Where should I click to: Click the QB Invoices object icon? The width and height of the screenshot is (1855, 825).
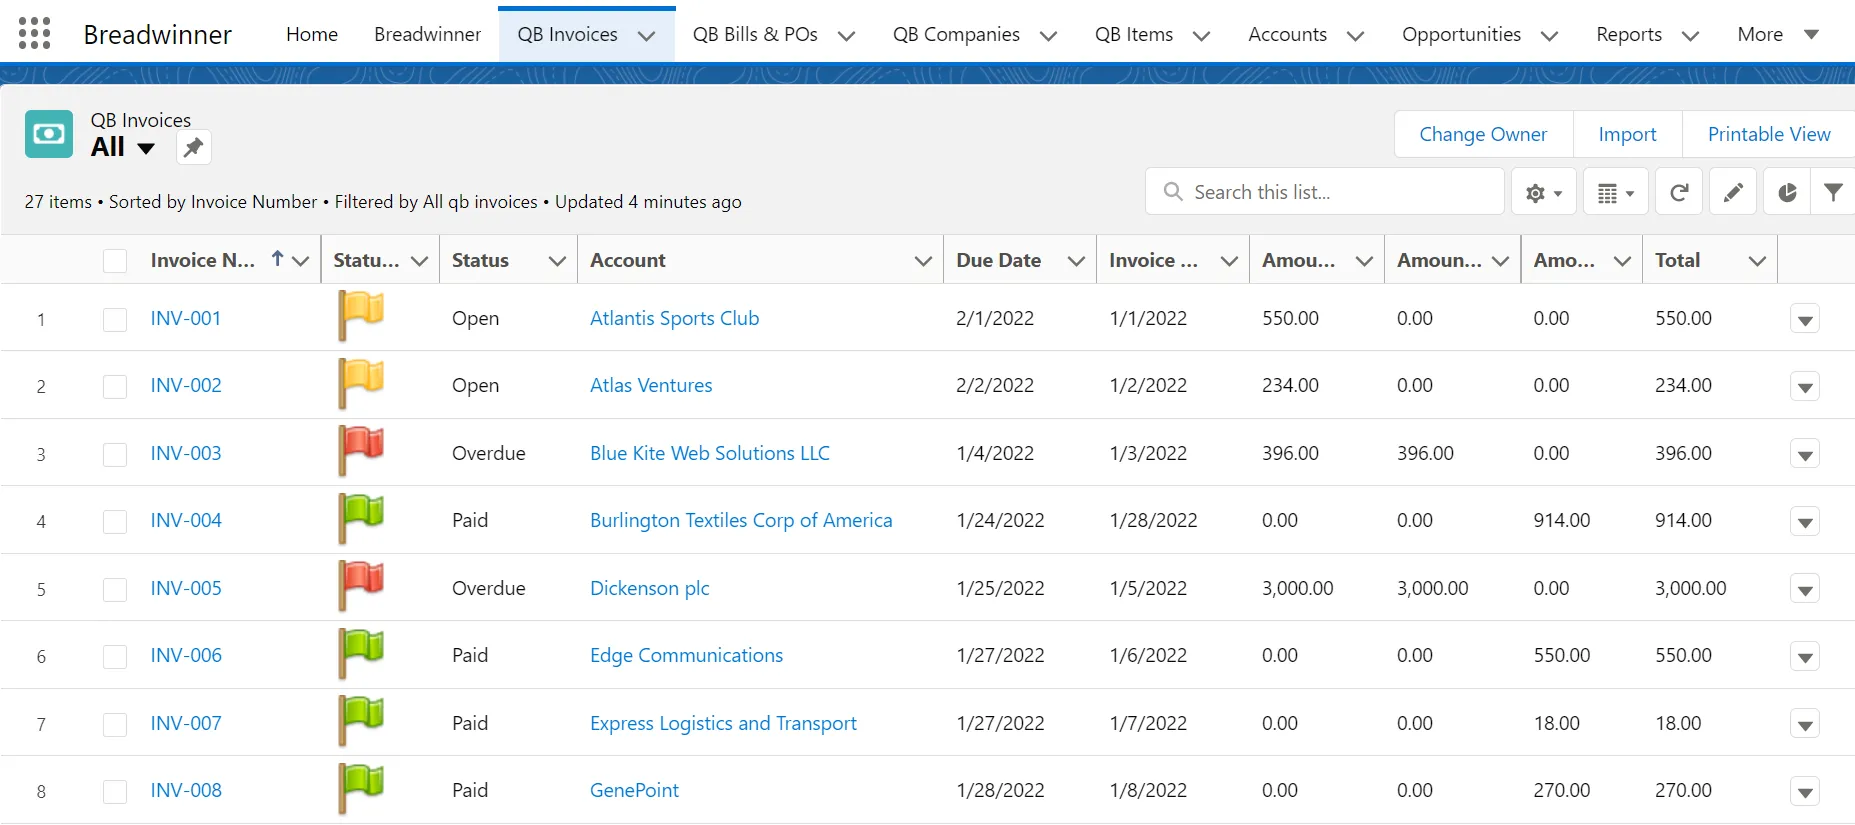(49, 134)
